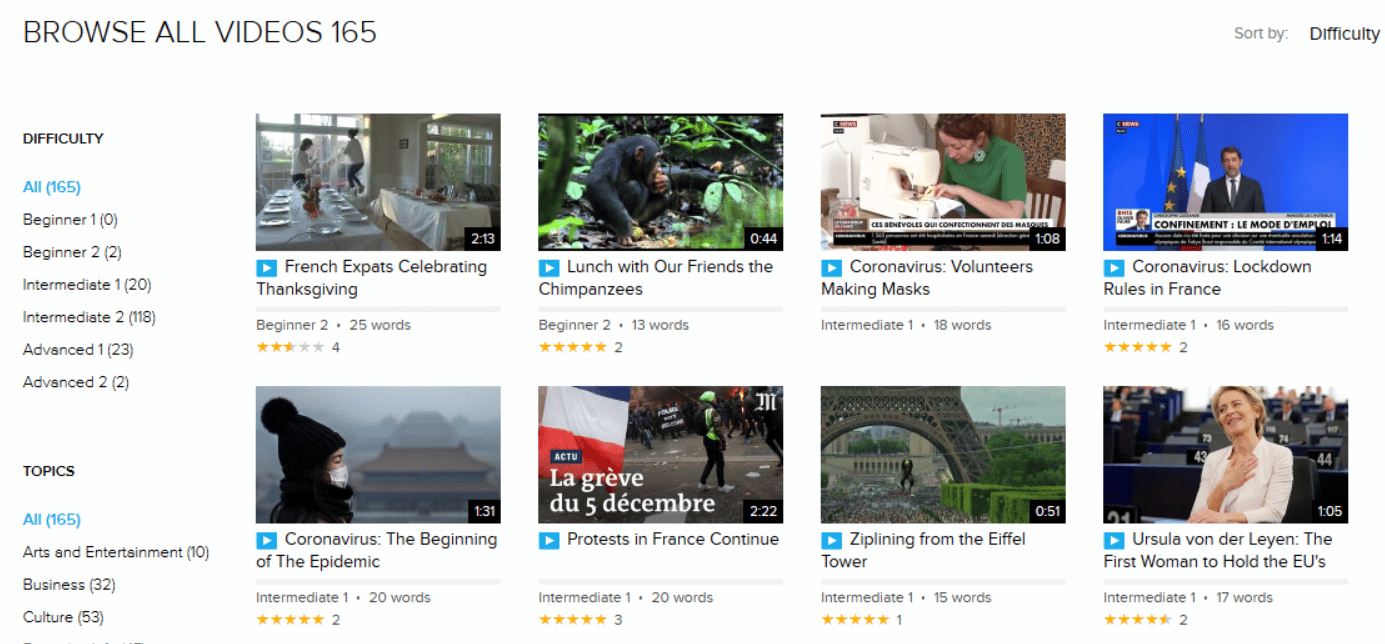Click play icon beside French Expats Celebrating Thanksgiving

(x=266, y=268)
